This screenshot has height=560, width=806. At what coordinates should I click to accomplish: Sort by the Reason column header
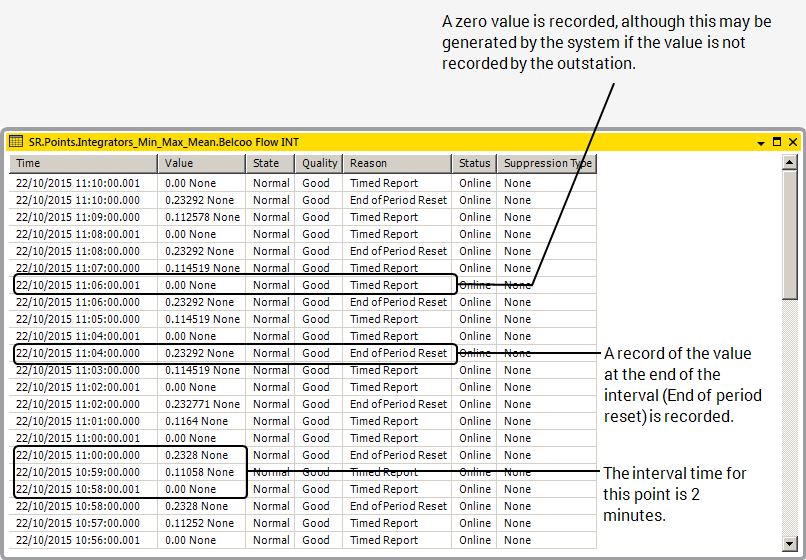point(397,163)
